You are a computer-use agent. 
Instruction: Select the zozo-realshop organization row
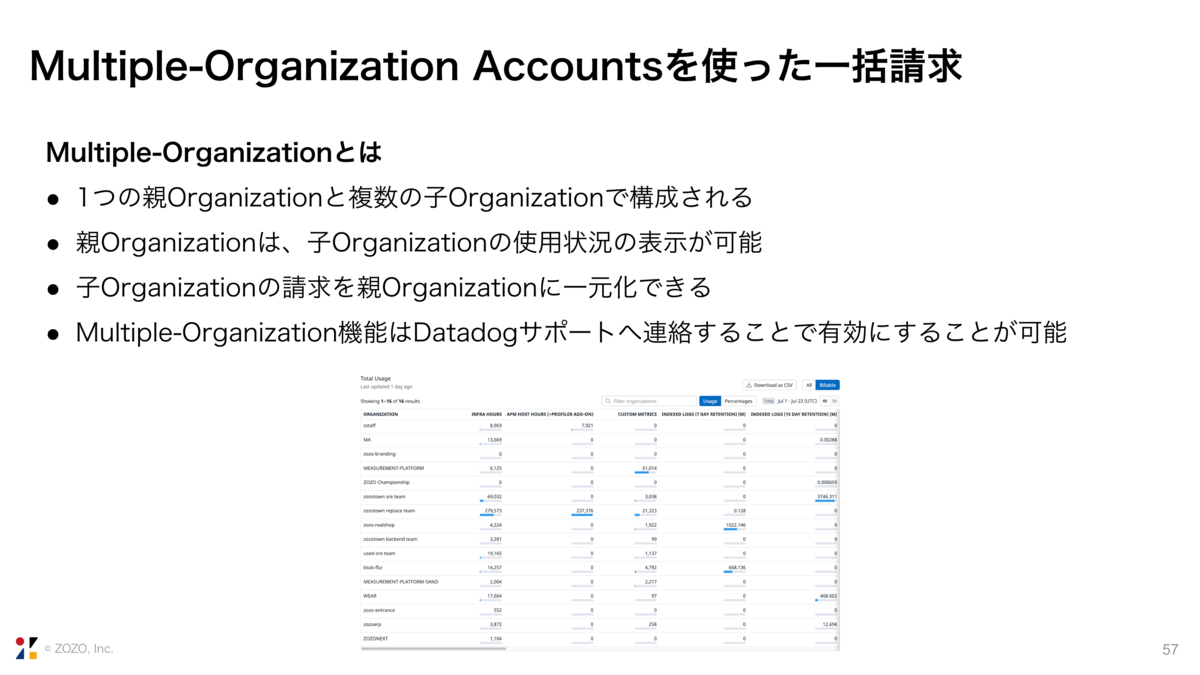[x=600, y=524]
